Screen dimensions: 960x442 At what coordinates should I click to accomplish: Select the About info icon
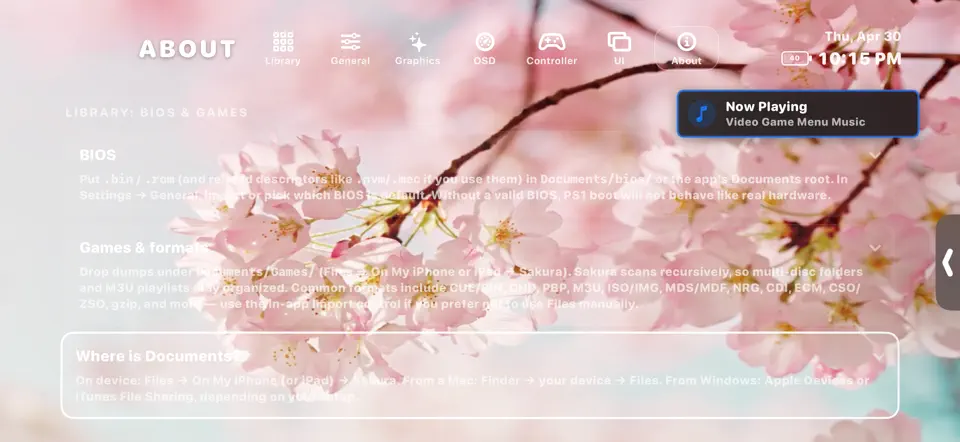click(x=686, y=42)
